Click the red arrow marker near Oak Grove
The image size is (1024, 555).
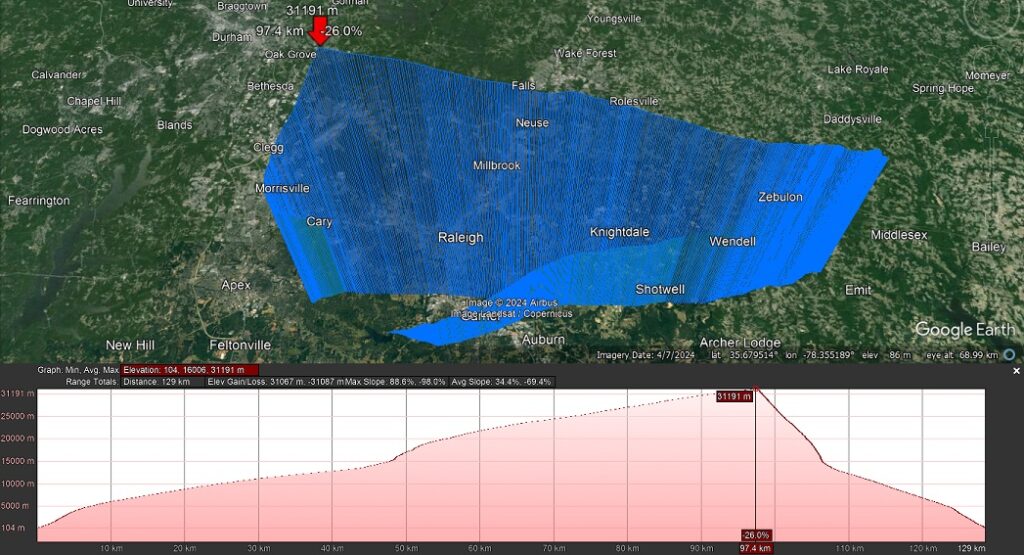click(x=319, y=29)
